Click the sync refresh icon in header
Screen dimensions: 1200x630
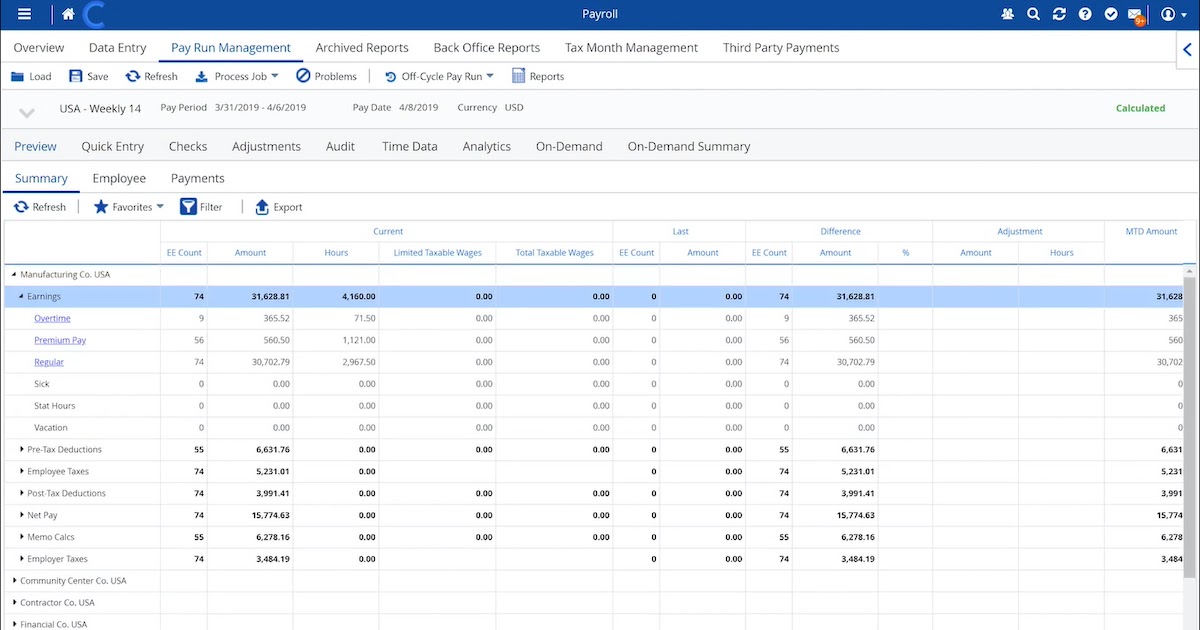[x=1059, y=14]
